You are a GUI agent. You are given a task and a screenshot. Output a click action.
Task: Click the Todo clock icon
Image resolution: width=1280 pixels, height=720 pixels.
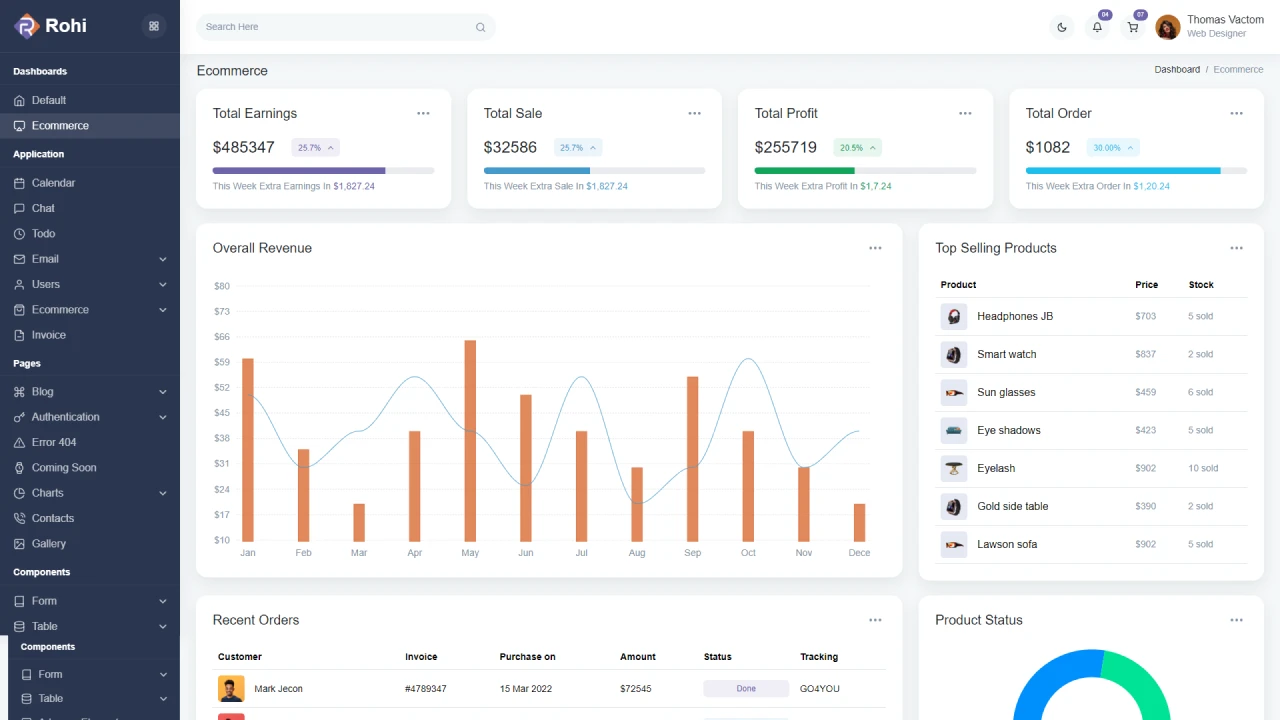19,233
